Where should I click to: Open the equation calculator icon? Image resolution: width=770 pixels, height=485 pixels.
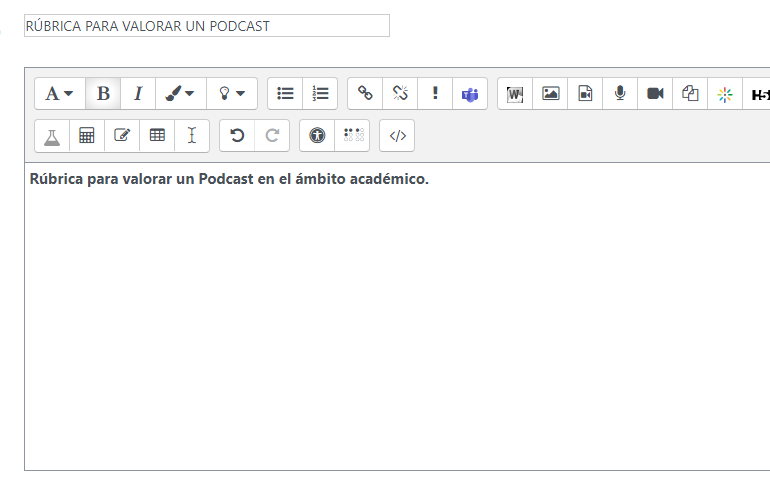tap(87, 135)
